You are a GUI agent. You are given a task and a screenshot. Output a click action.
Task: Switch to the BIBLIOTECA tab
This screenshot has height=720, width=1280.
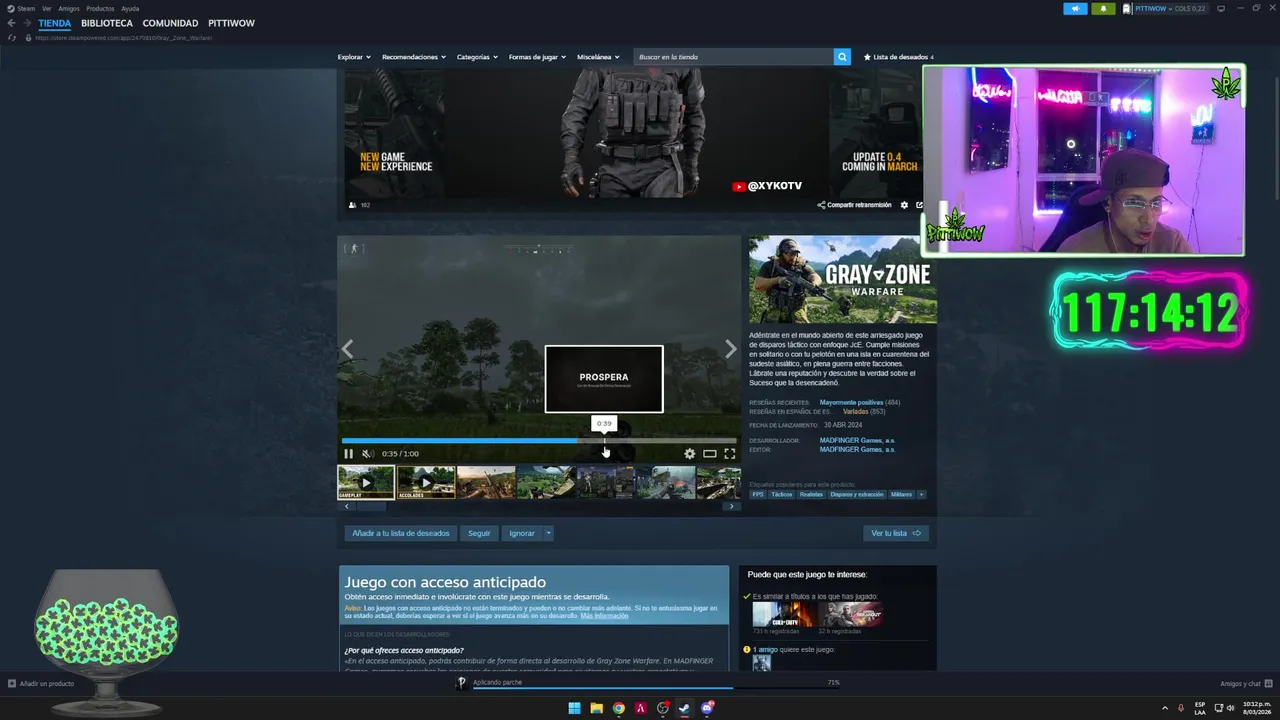107,23
